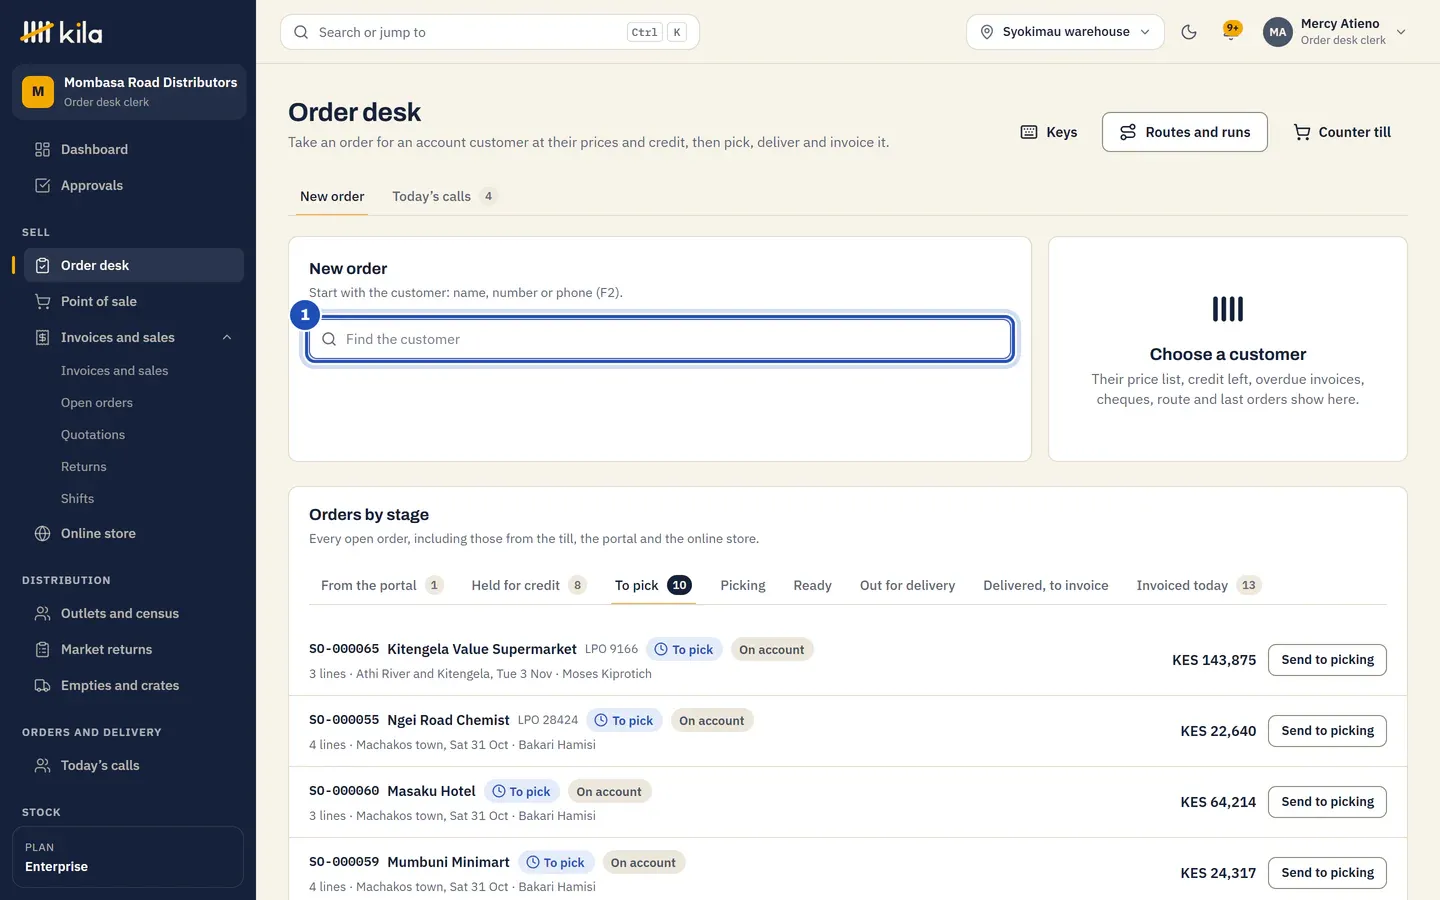Open the Counter till
This screenshot has height=900, width=1440.
pos(1342,132)
